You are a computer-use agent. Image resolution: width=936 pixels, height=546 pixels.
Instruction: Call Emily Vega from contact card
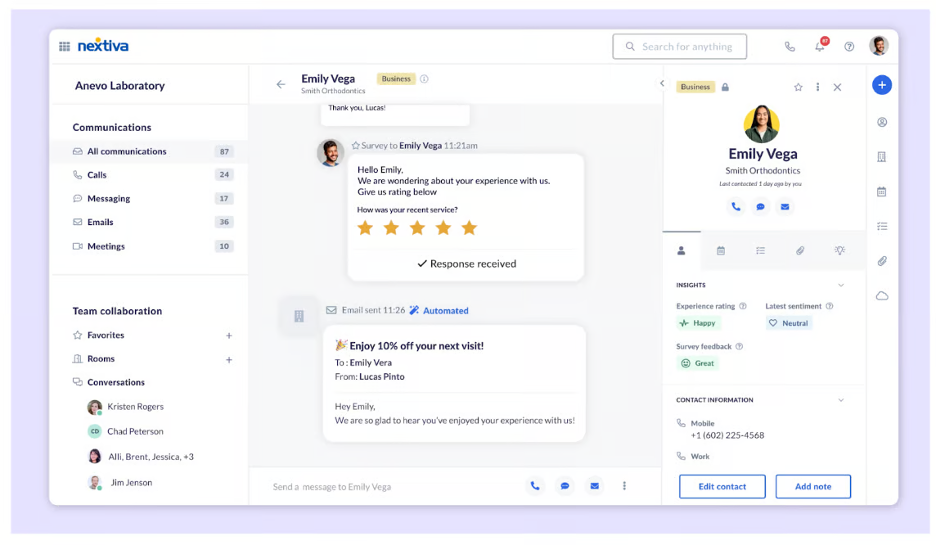(735, 207)
